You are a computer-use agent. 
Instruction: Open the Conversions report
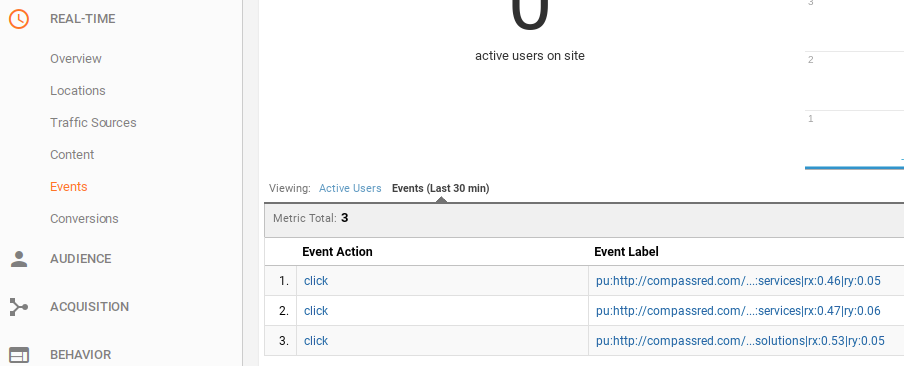pyautogui.click(x=84, y=218)
